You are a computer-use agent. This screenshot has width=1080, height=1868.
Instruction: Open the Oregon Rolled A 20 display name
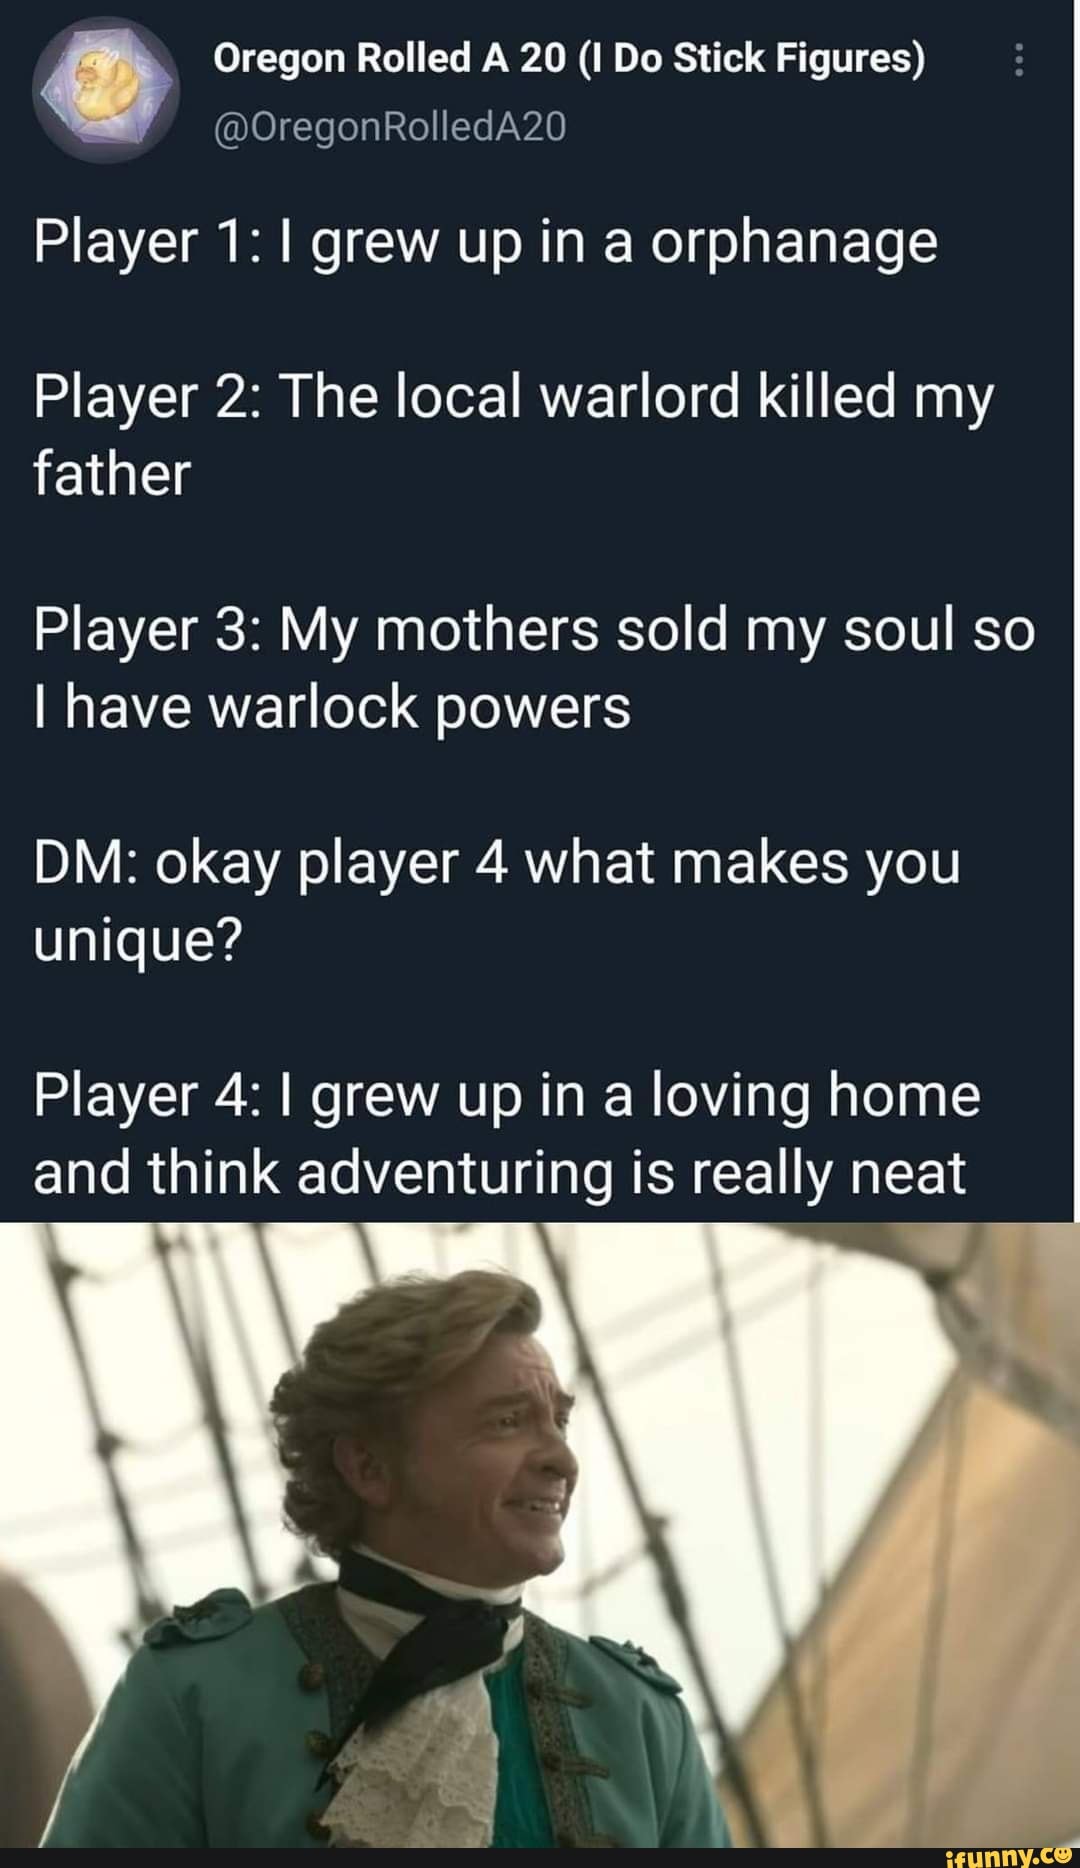click(x=569, y=61)
